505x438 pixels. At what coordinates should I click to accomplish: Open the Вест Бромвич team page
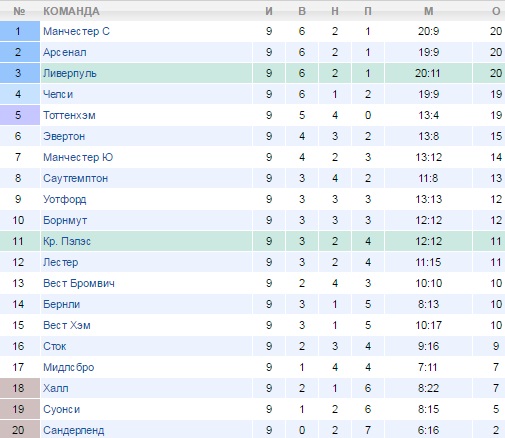[x=79, y=283]
